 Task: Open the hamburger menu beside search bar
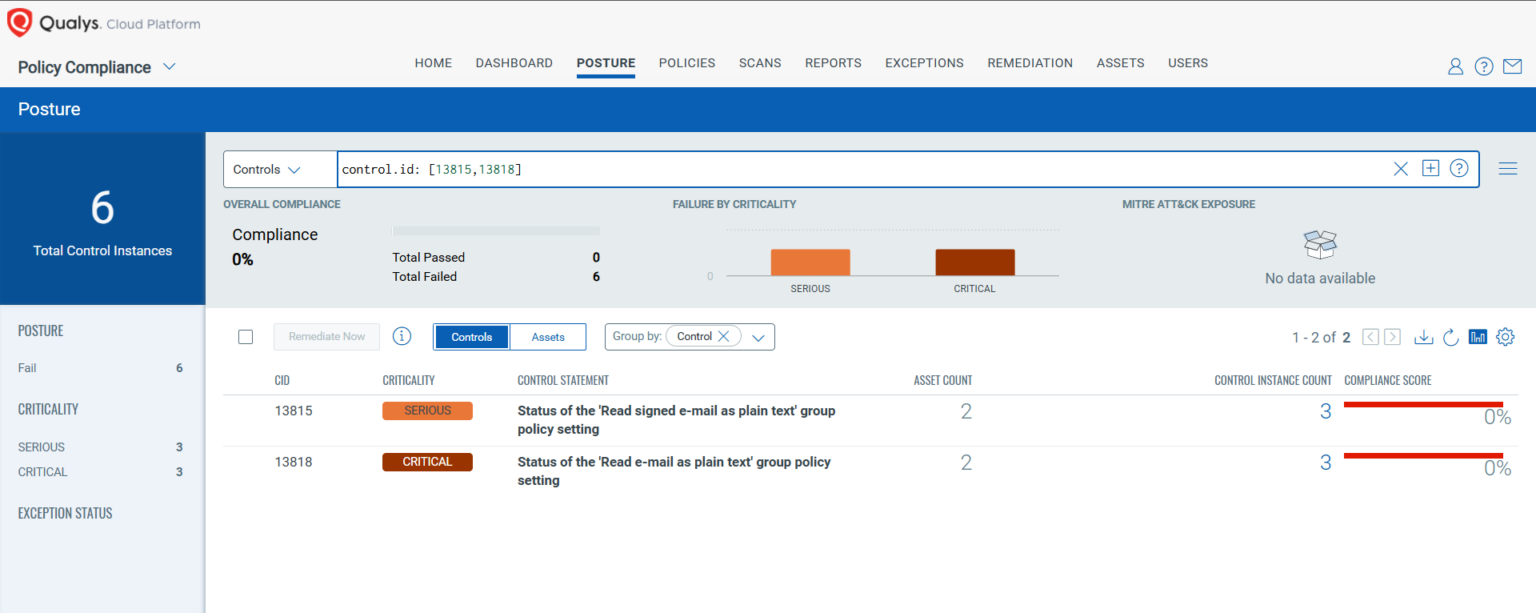coord(1508,169)
